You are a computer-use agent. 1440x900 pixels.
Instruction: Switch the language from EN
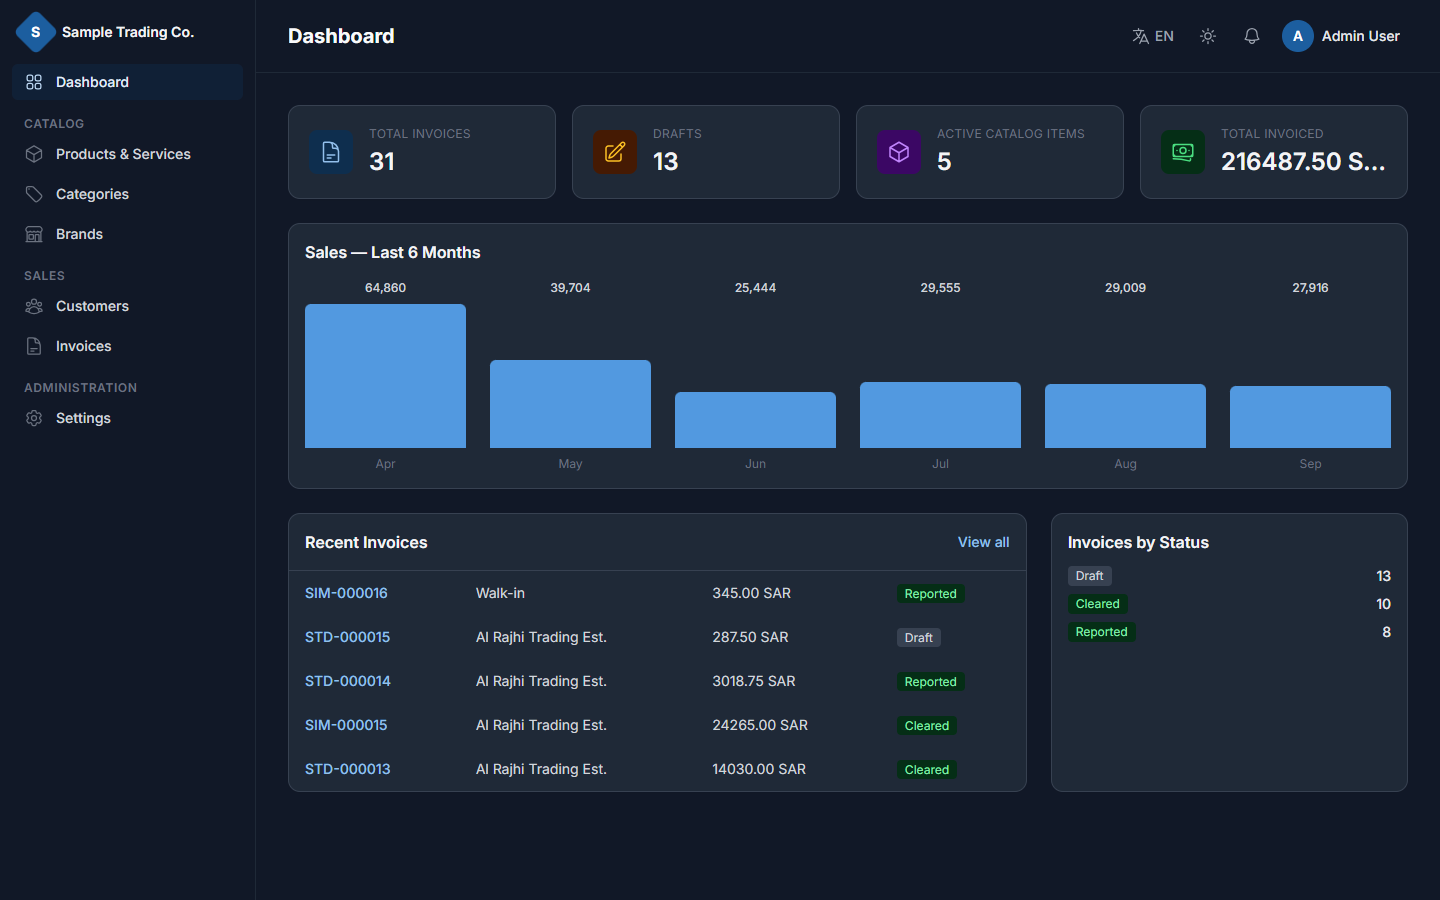pyautogui.click(x=1153, y=36)
